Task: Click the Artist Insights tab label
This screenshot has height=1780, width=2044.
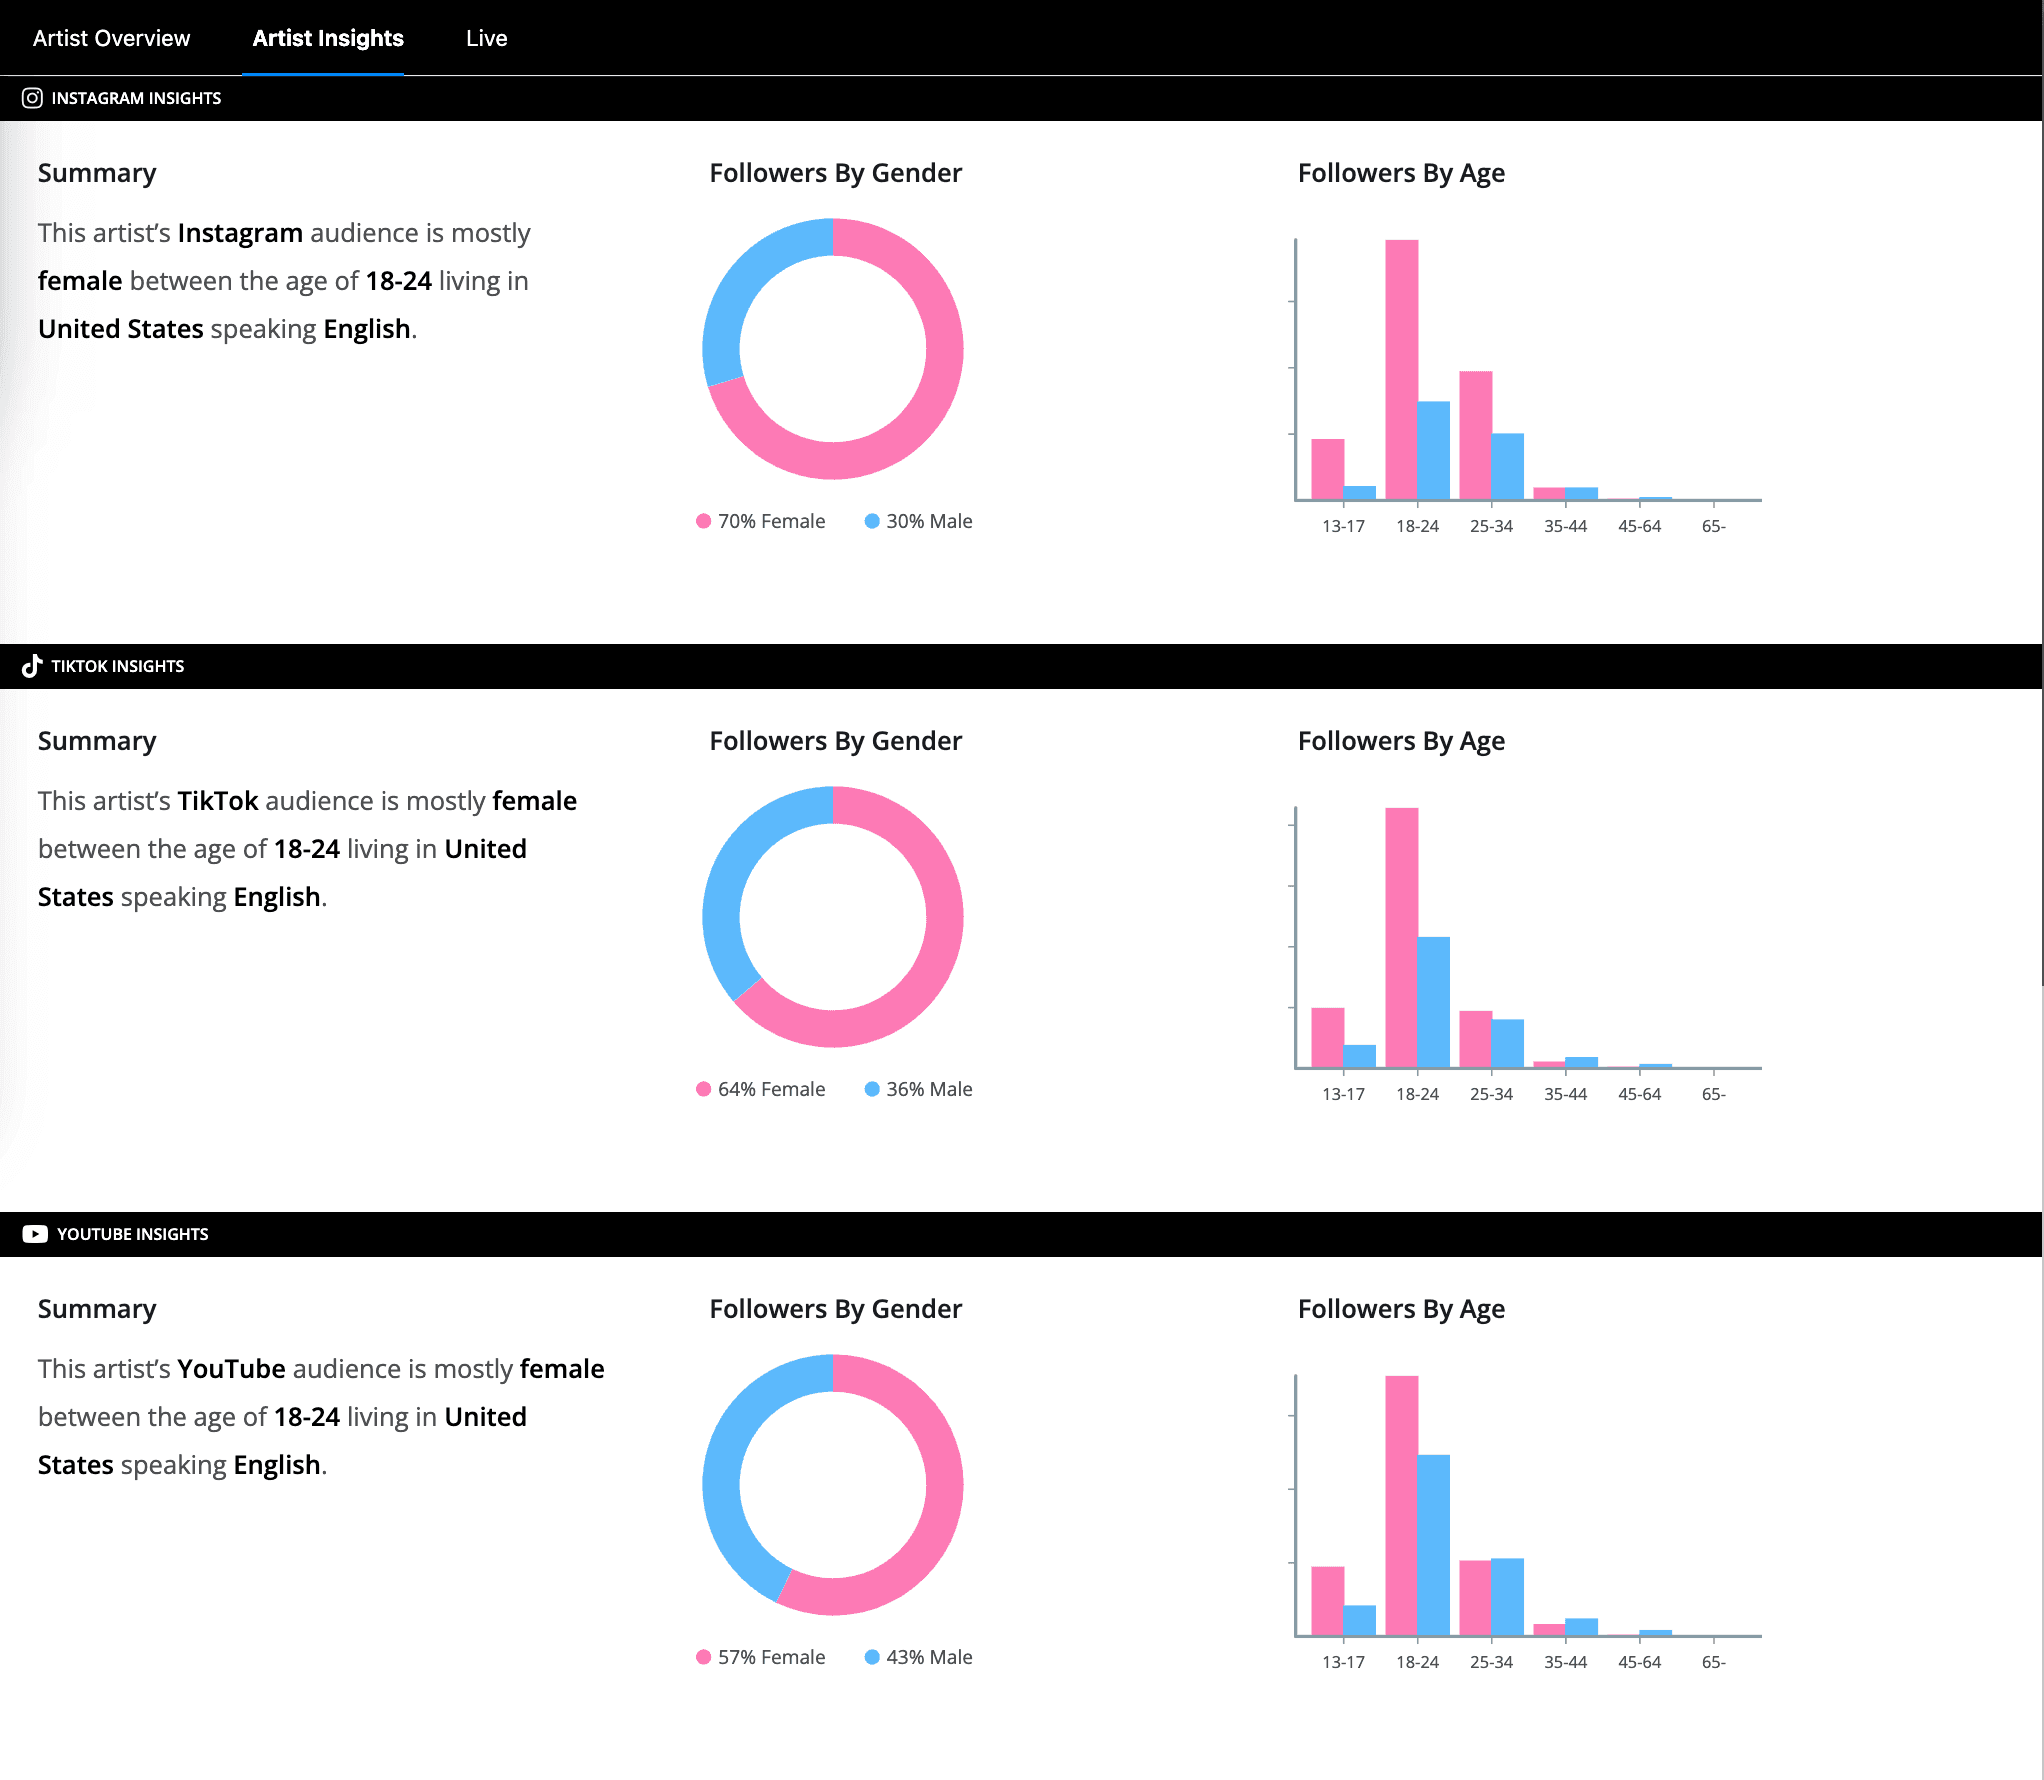Action: (328, 38)
